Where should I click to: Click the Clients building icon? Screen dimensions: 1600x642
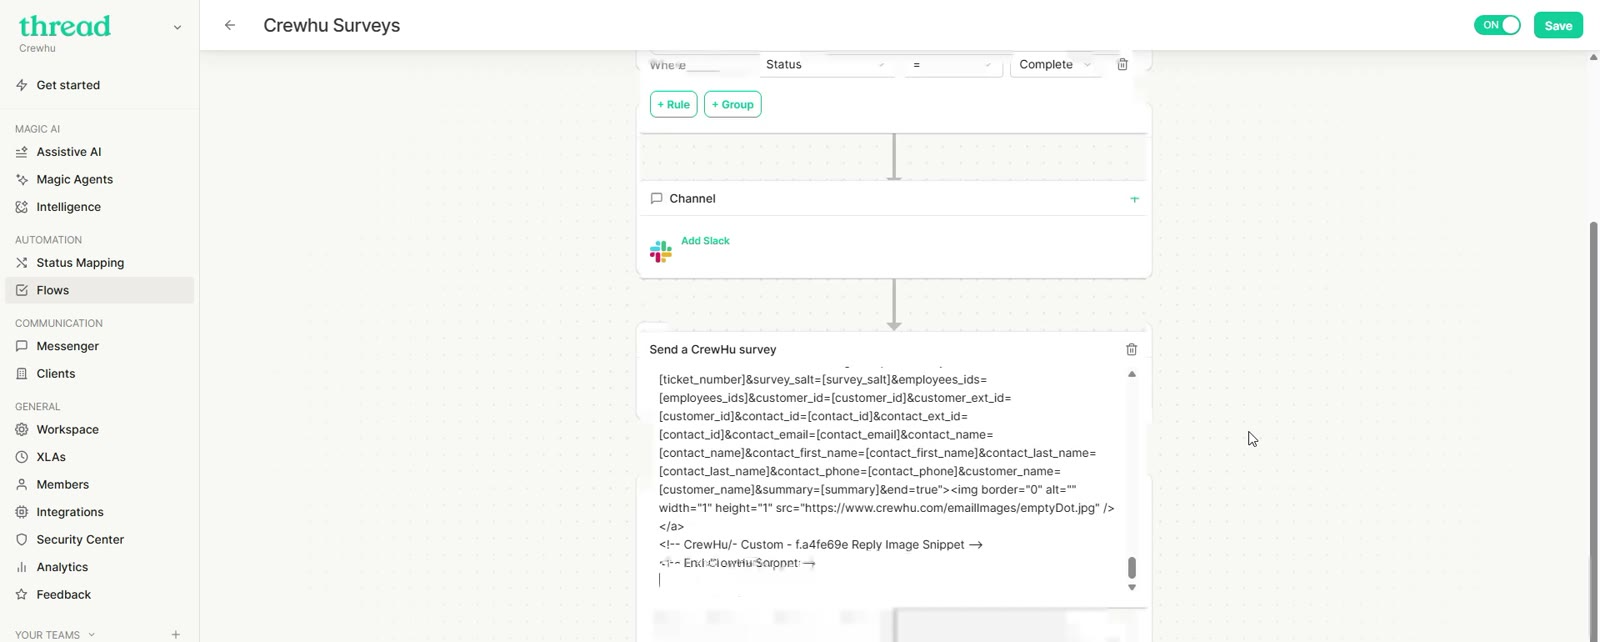coord(22,374)
